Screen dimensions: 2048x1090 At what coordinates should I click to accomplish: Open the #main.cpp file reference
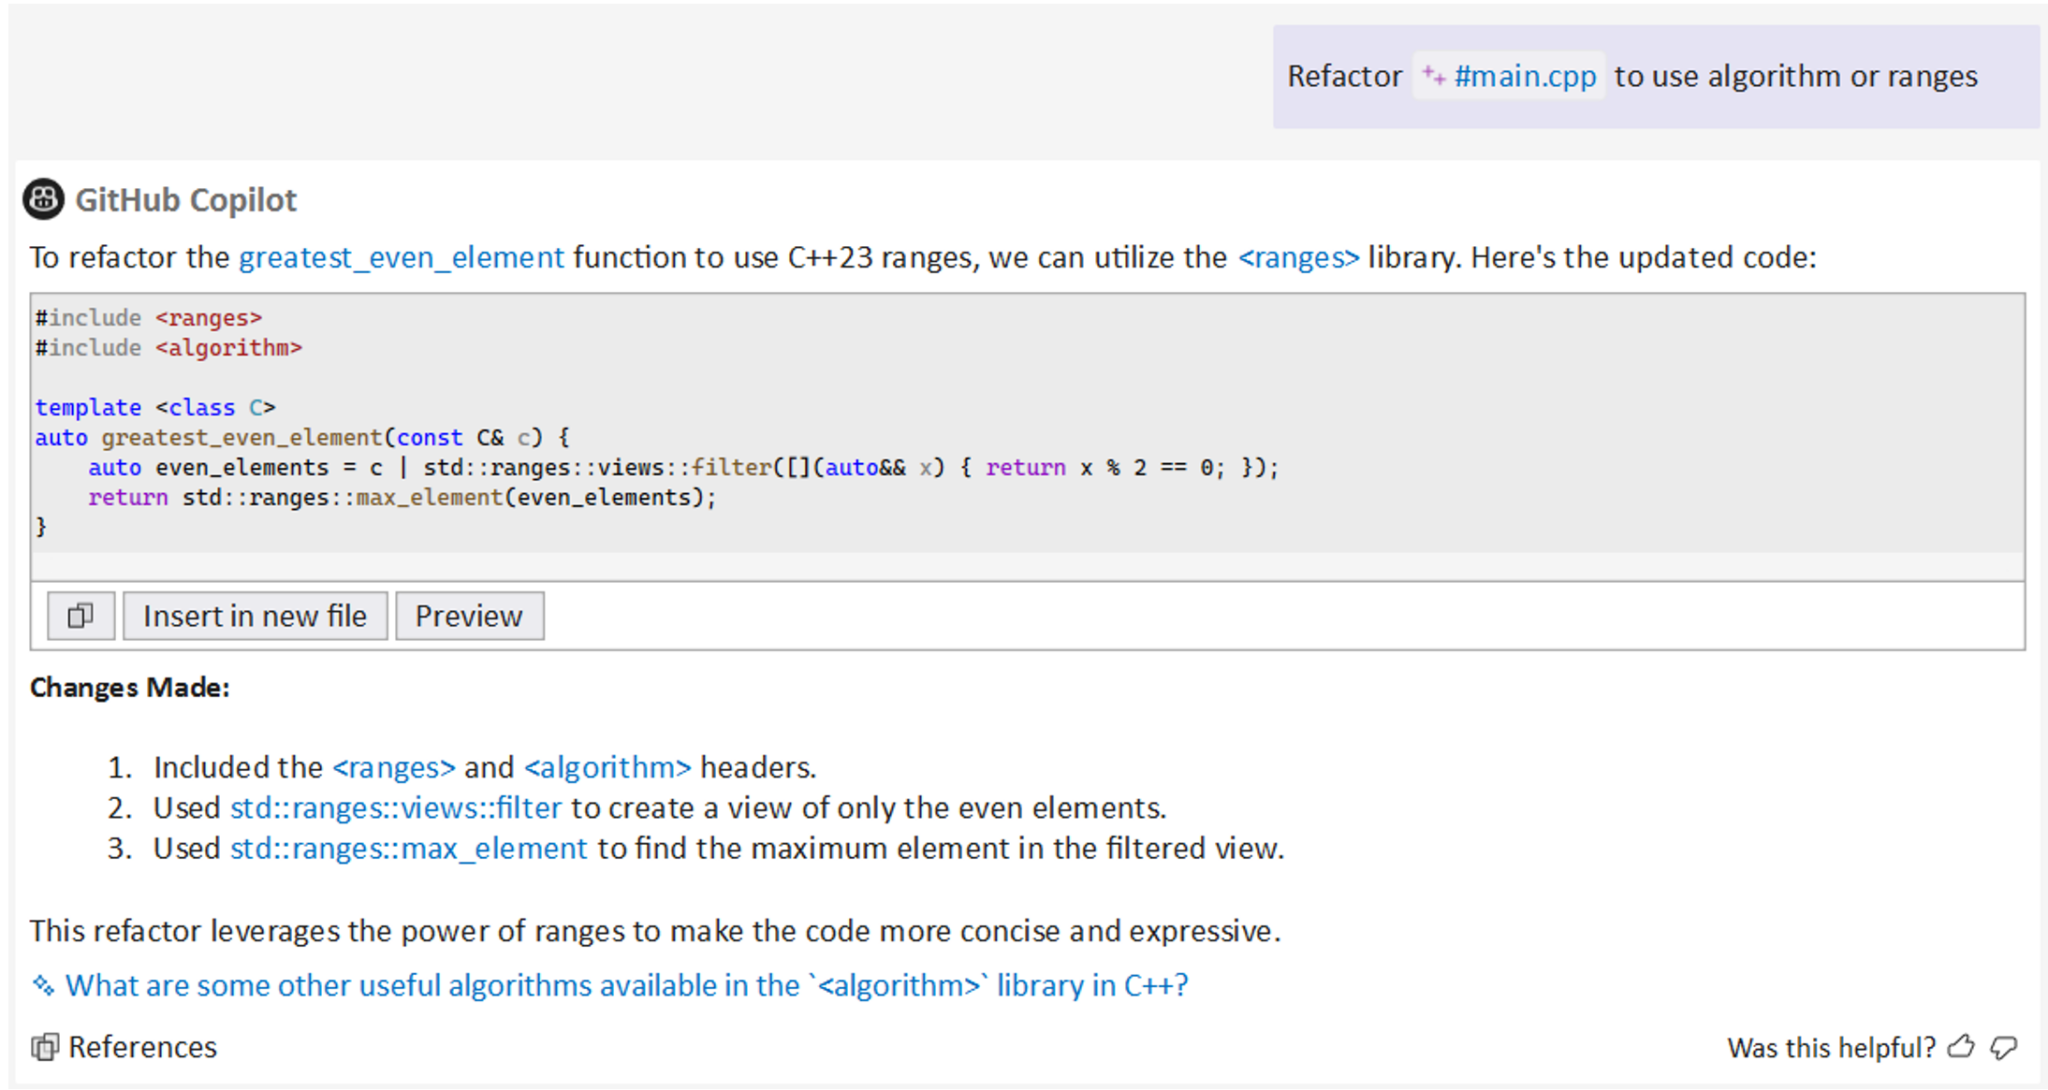1524,76
